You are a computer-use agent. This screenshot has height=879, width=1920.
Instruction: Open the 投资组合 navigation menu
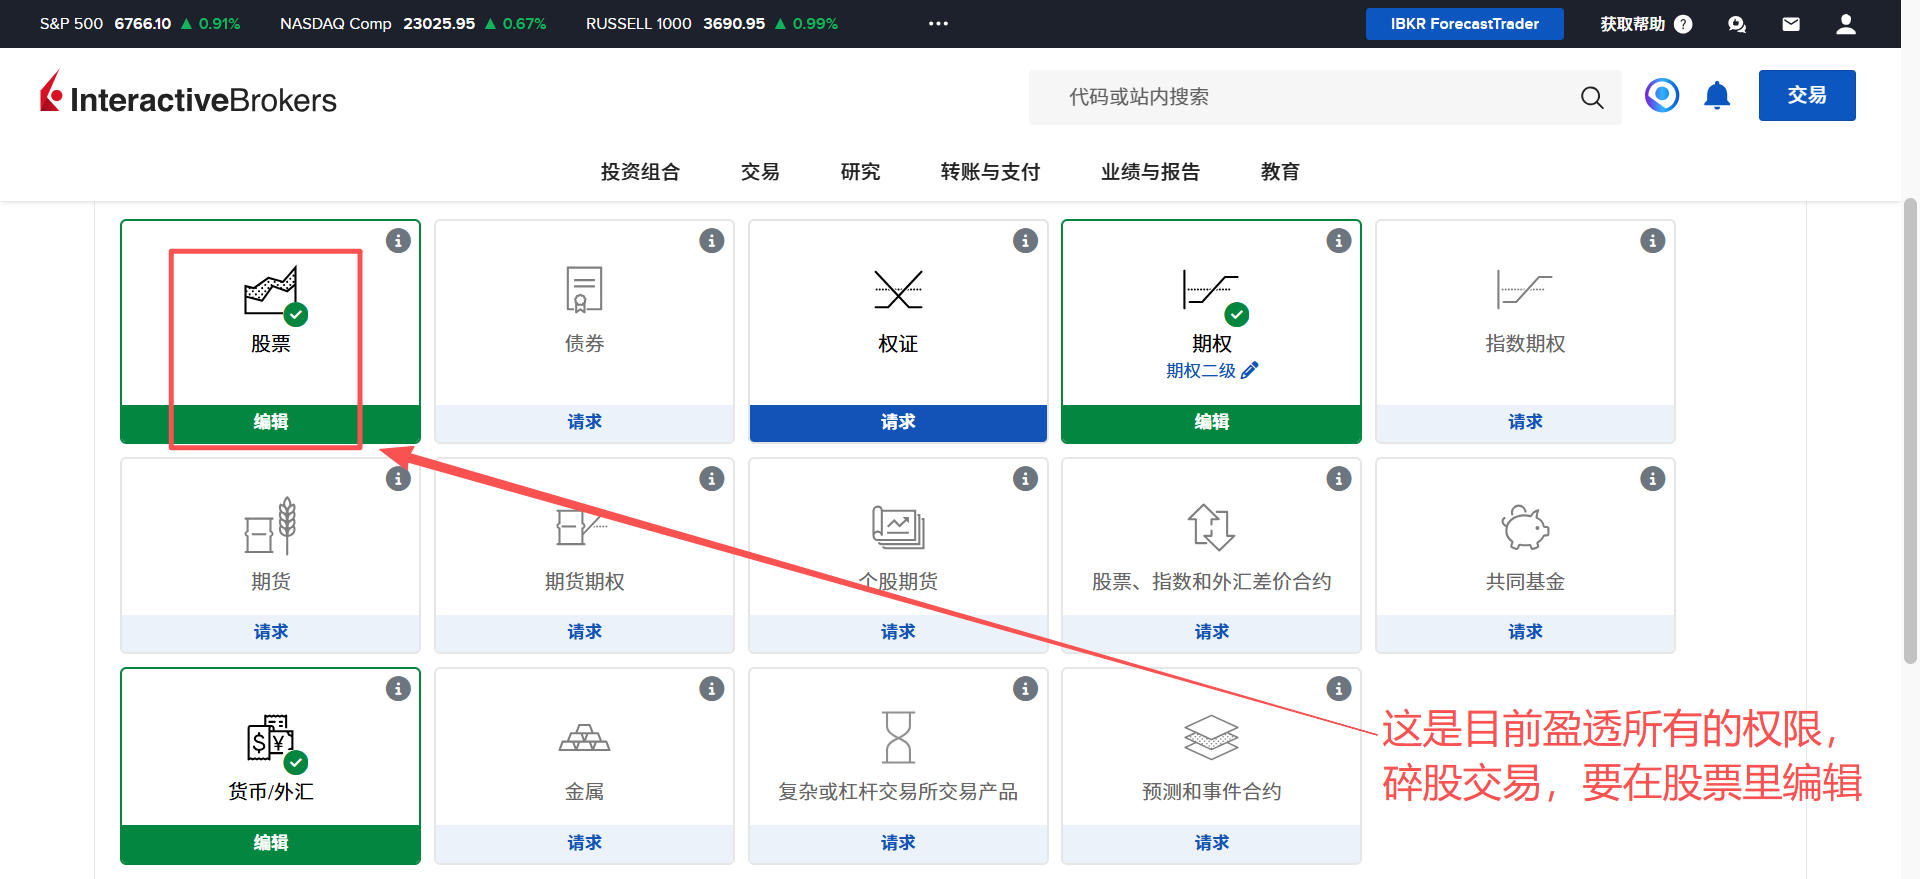tap(640, 172)
